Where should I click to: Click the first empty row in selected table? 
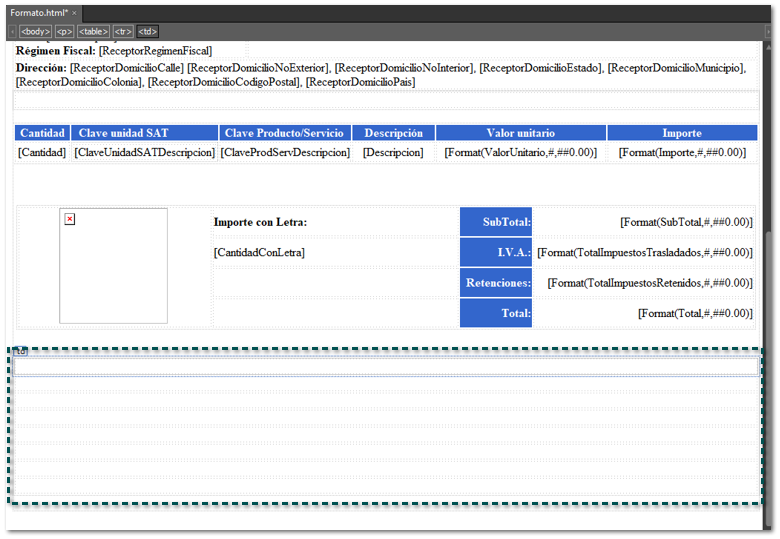(386, 366)
